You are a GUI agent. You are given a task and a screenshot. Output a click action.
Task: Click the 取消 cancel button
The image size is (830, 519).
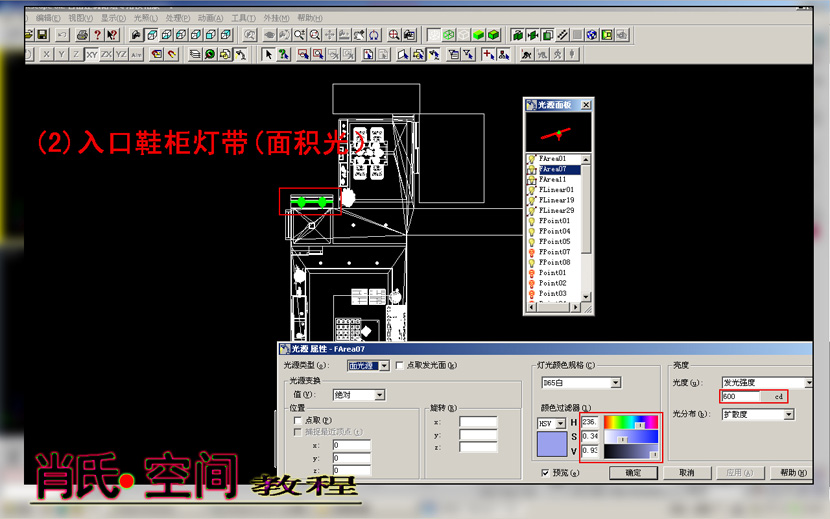point(687,472)
